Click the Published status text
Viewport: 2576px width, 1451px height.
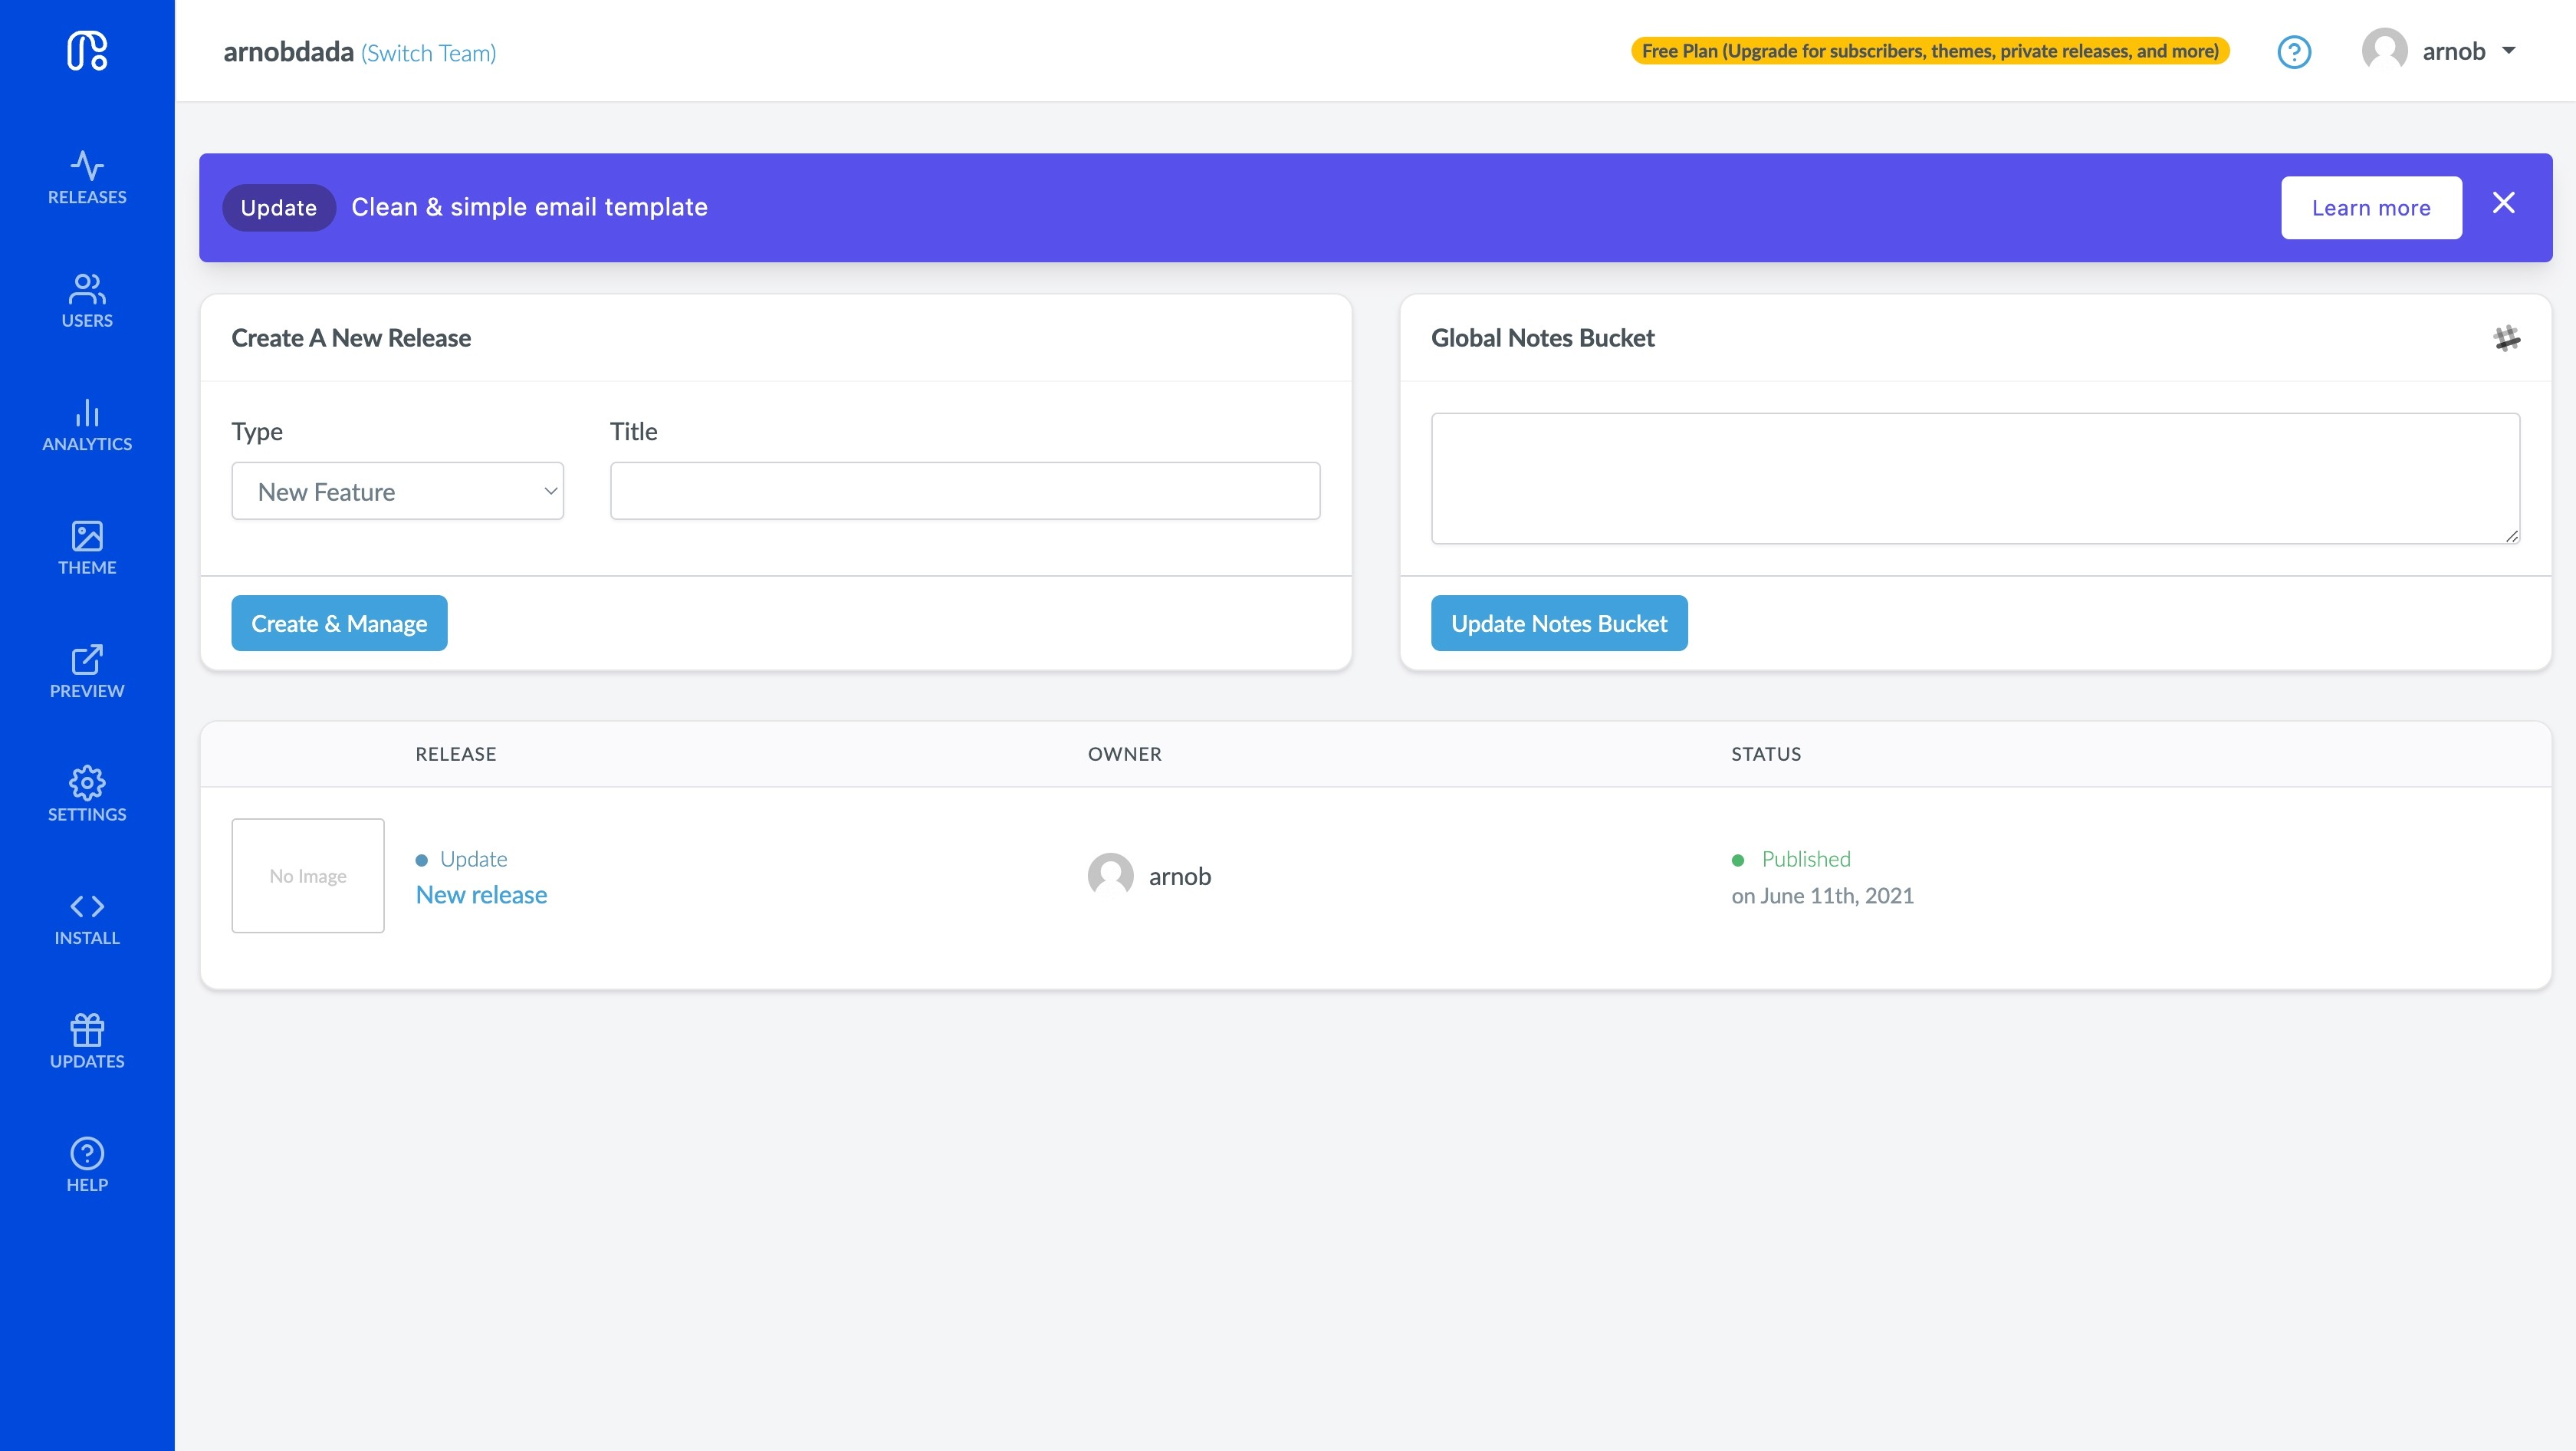point(1806,859)
